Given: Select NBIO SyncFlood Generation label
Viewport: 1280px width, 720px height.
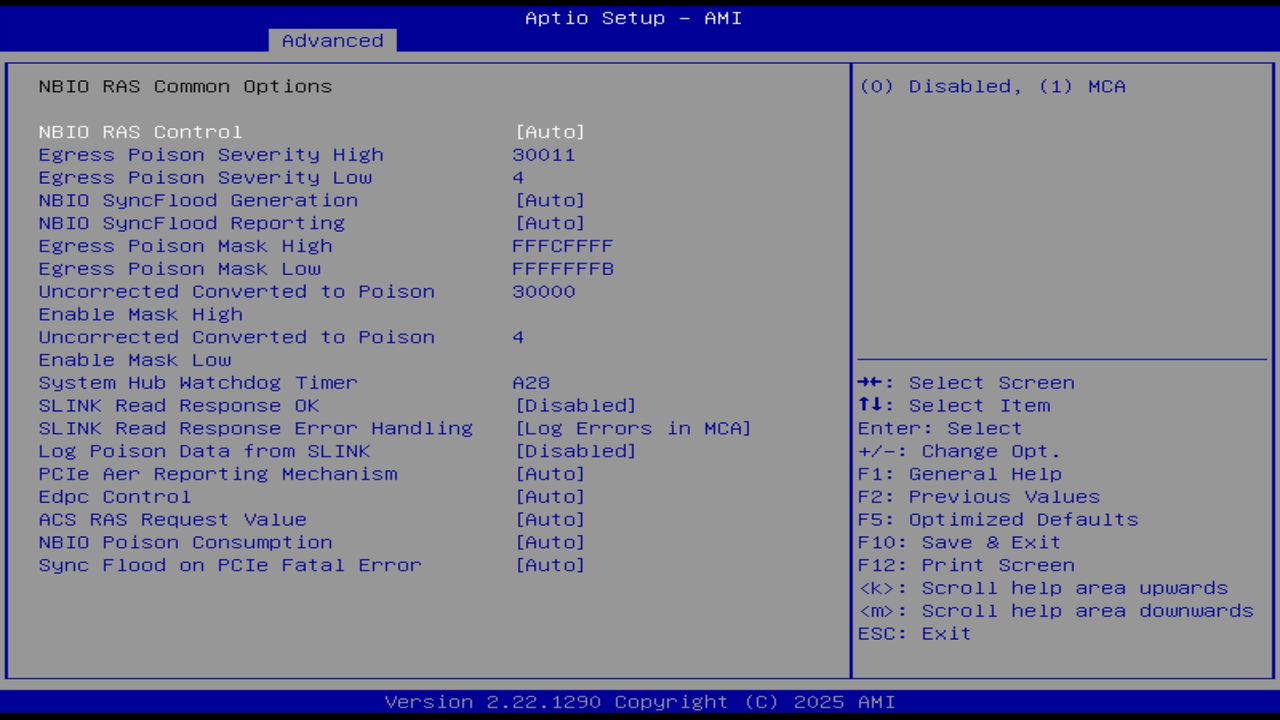Looking at the screenshot, I should (x=198, y=200).
